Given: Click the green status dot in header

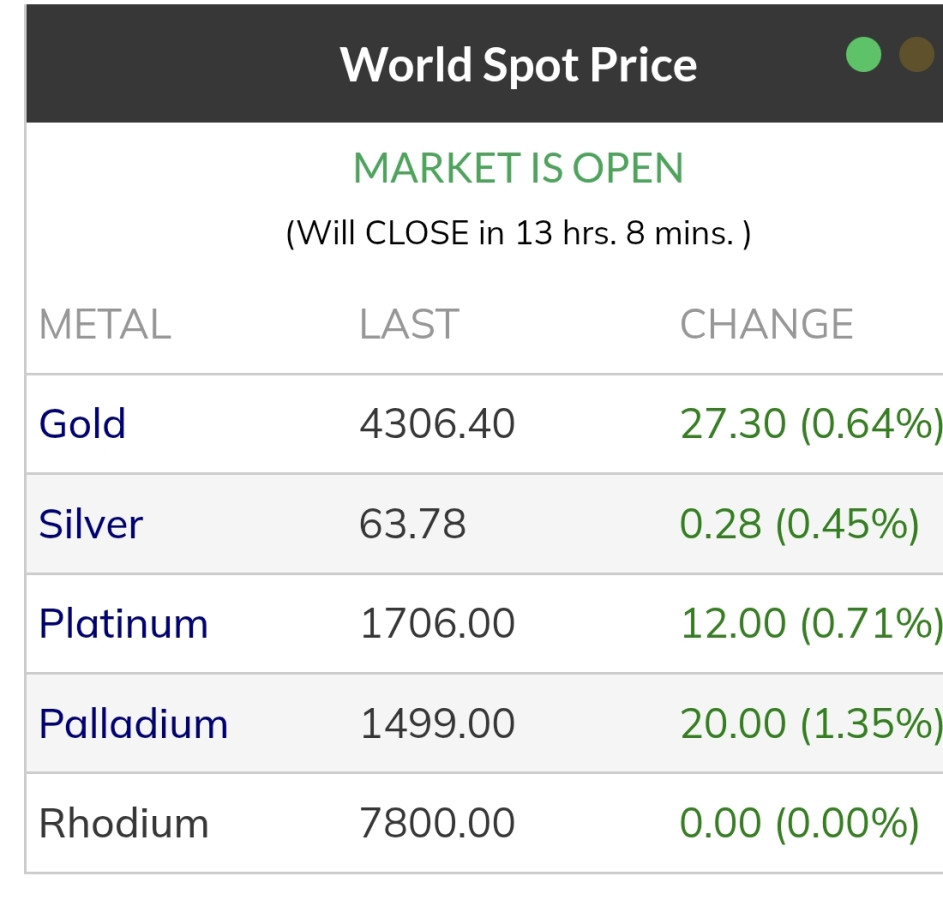Looking at the screenshot, I should [863, 54].
